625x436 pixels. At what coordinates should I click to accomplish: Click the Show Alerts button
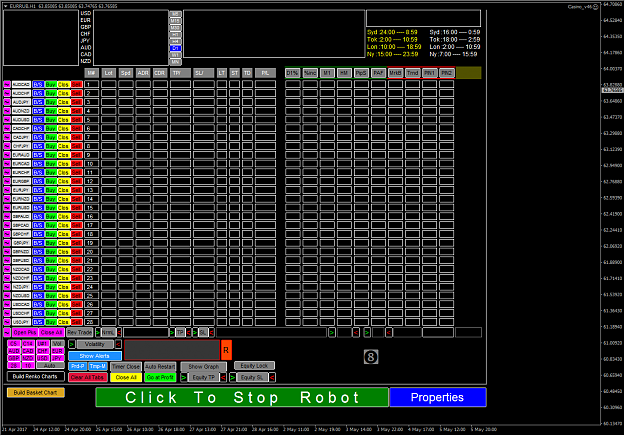click(95, 356)
